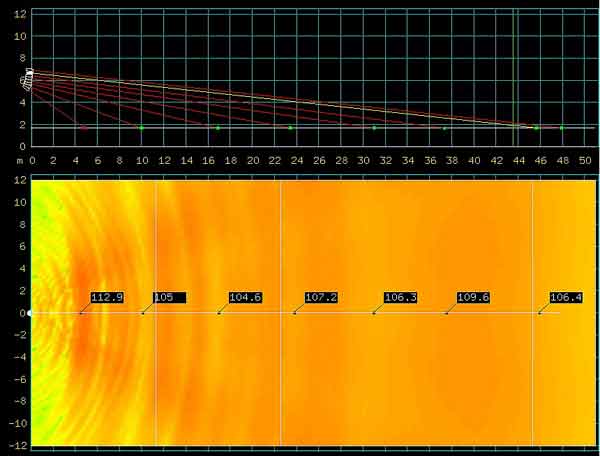The height and width of the screenshot is (456, 600).
Task: Click the 104.6 SPL value label
Action: point(245,297)
